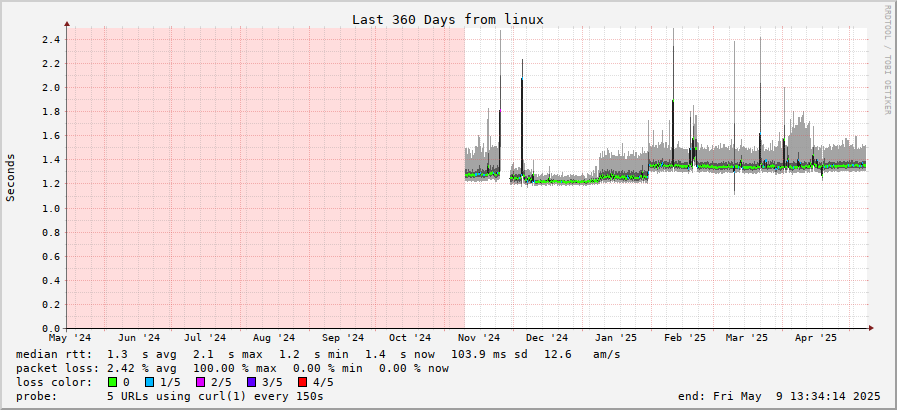
Task: Click the x-axis arrowhead at right of graph
Action: (871, 328)
